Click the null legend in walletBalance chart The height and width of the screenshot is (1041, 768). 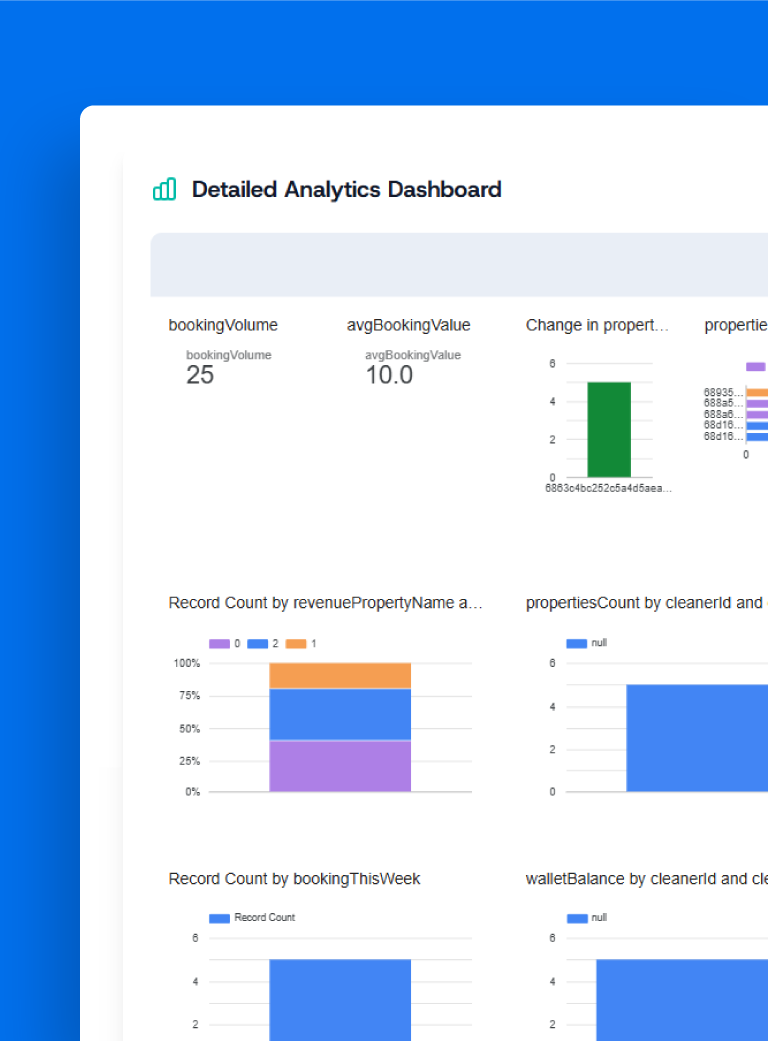(x=587, y=918)
